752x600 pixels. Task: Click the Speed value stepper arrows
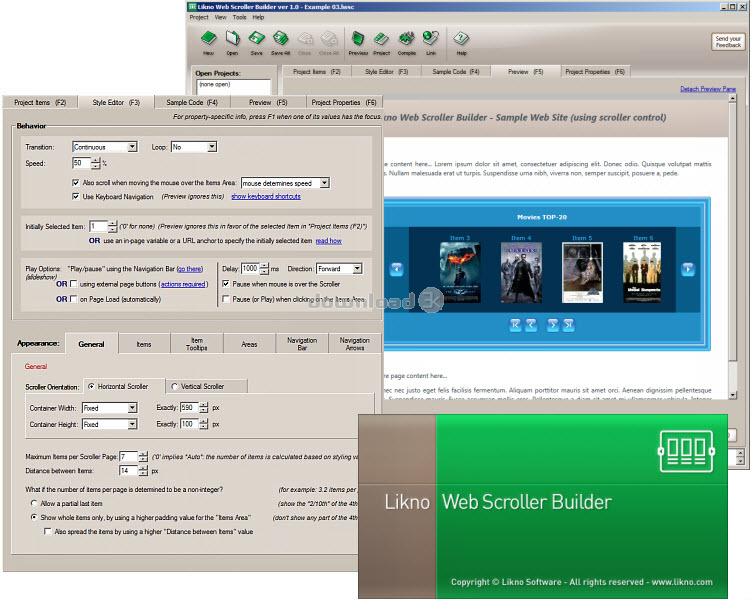pyautogui.click(x=96, y=163)
